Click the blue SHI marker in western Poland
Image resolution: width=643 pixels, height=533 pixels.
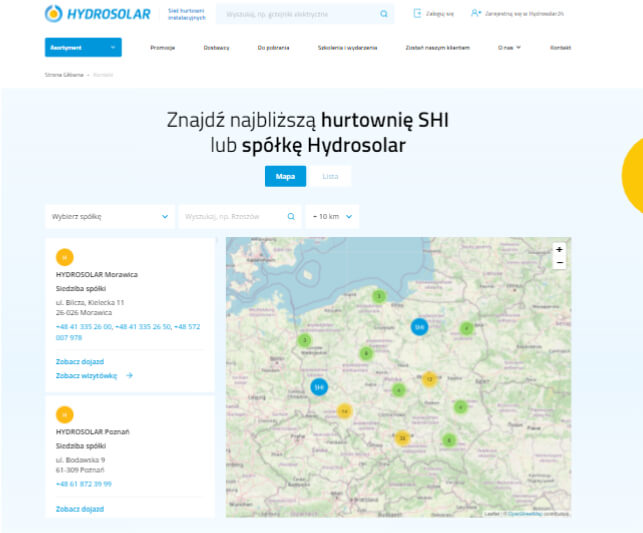[319, 387]
